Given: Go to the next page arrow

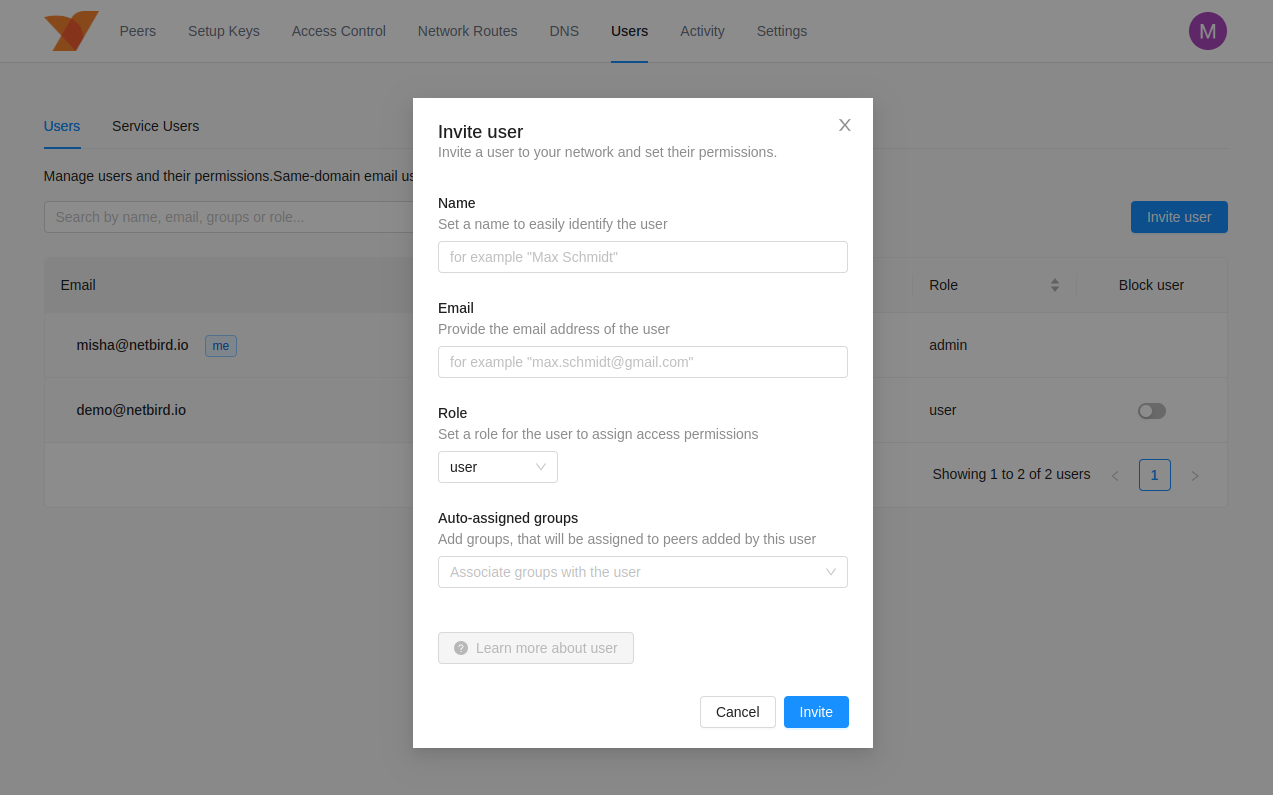Looking at the screenshot, I should click(x=1194, y=475).
